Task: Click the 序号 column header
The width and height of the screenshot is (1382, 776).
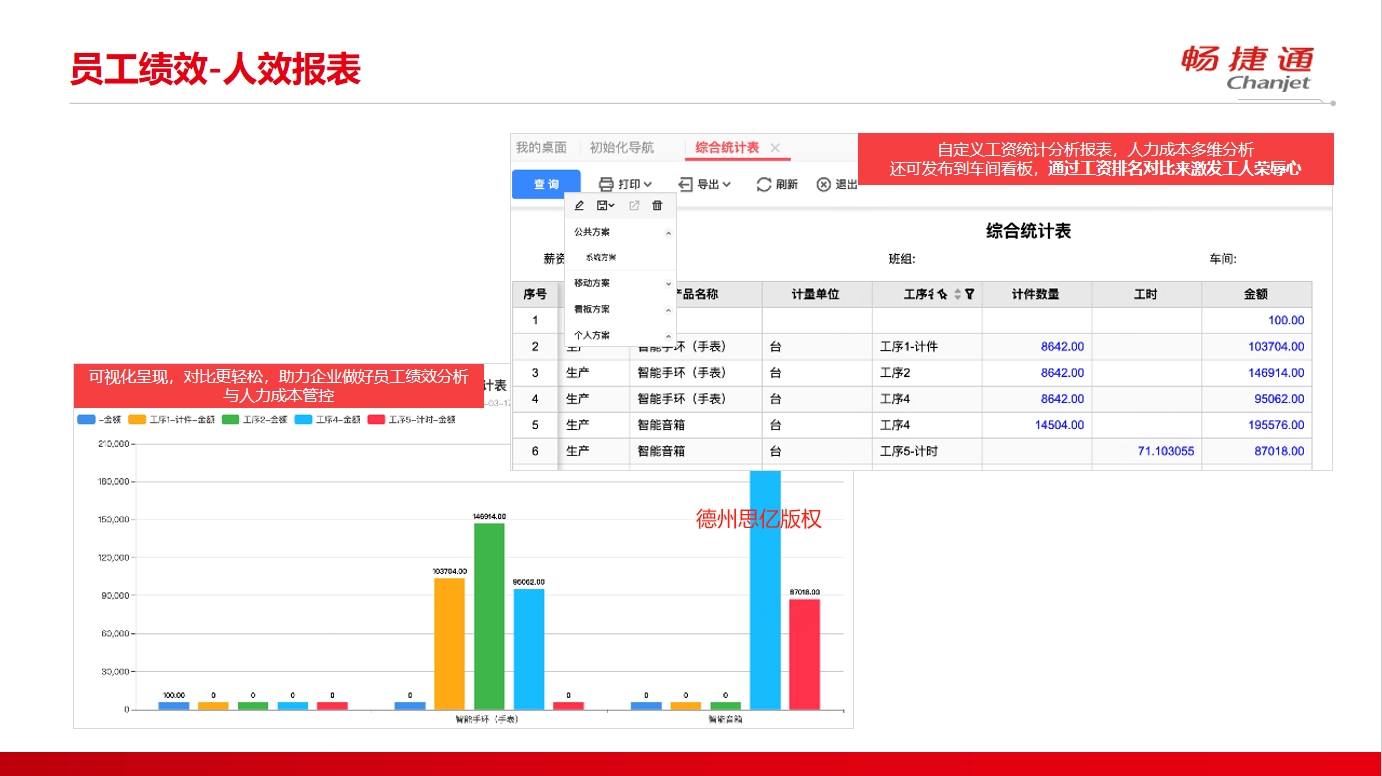Action: (535, 294)
